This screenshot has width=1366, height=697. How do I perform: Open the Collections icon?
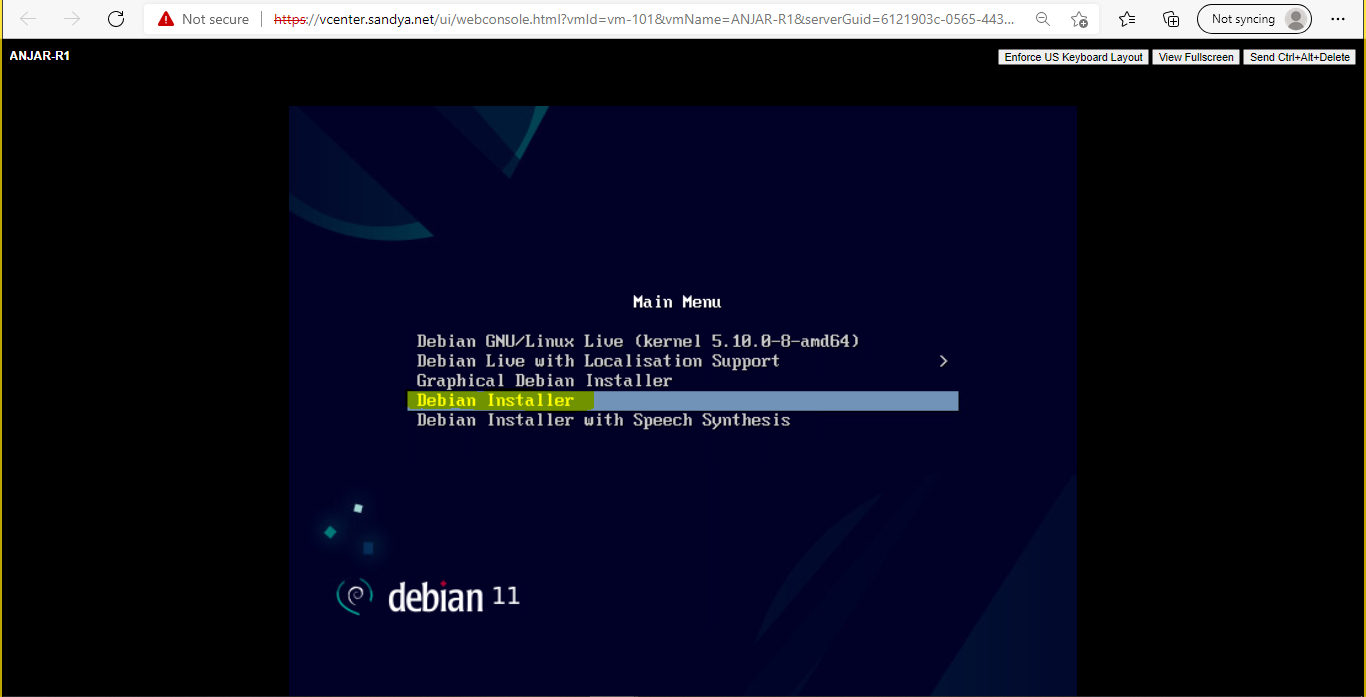tap(1171, 19)
